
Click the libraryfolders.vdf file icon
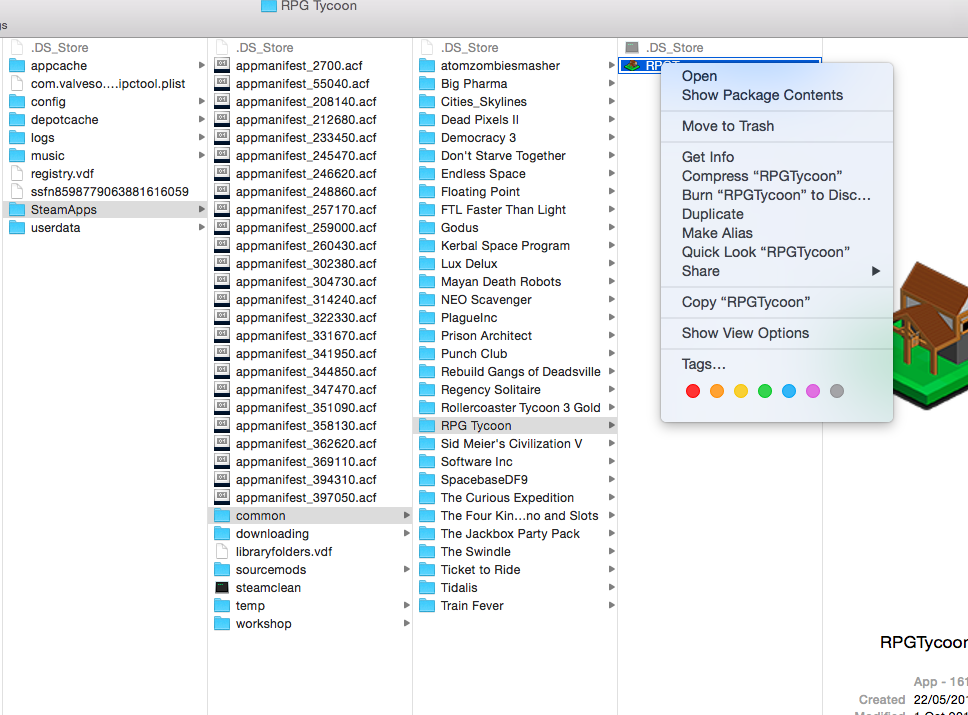(x=222, y=551)
